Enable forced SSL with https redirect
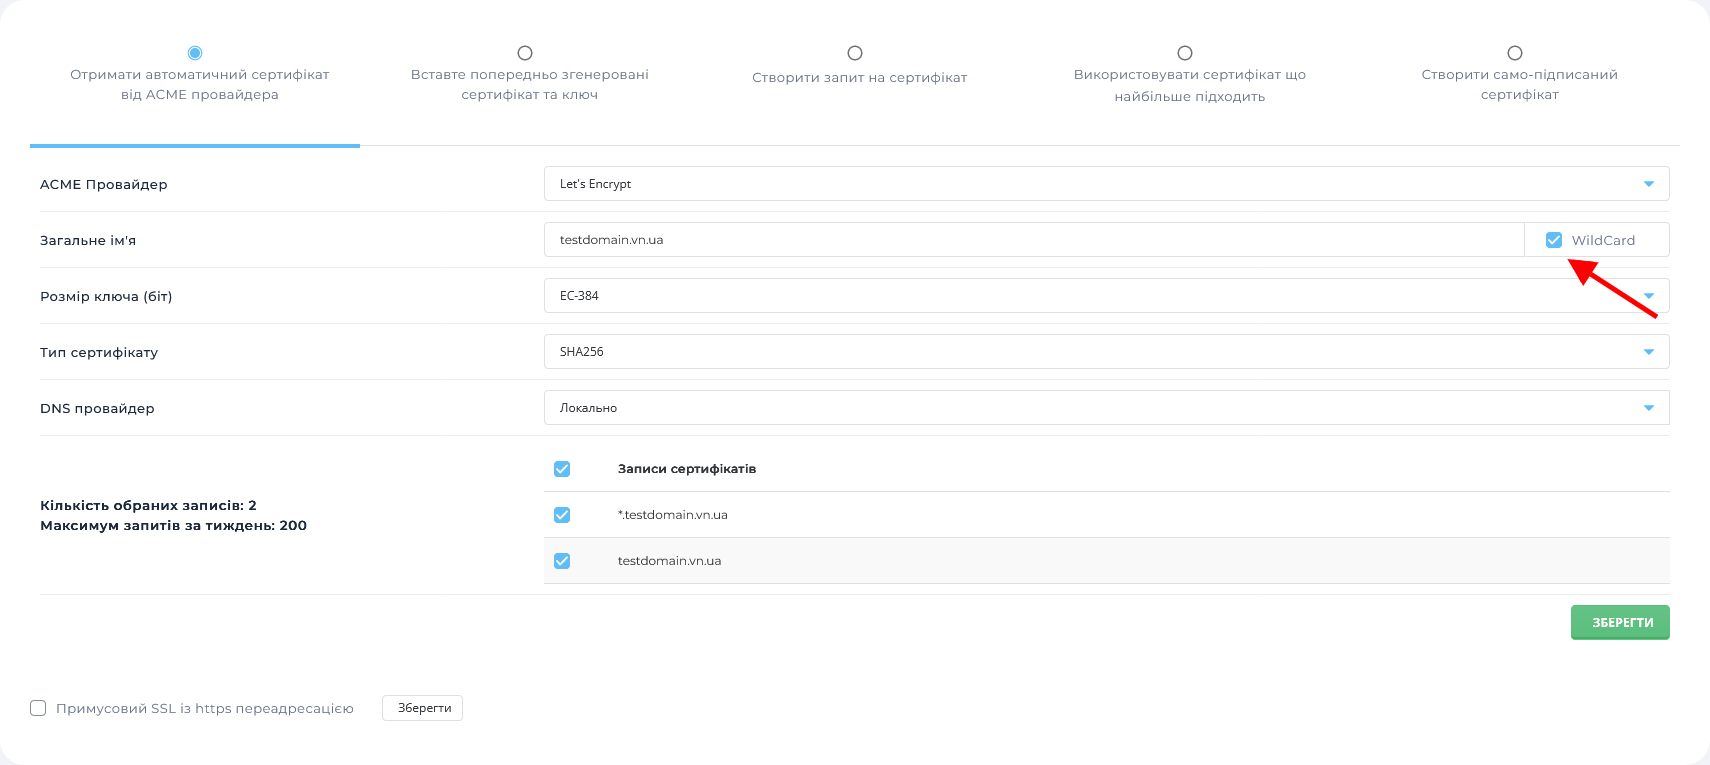This screenshot has height=765, width=1710. (x=38, y=708)
